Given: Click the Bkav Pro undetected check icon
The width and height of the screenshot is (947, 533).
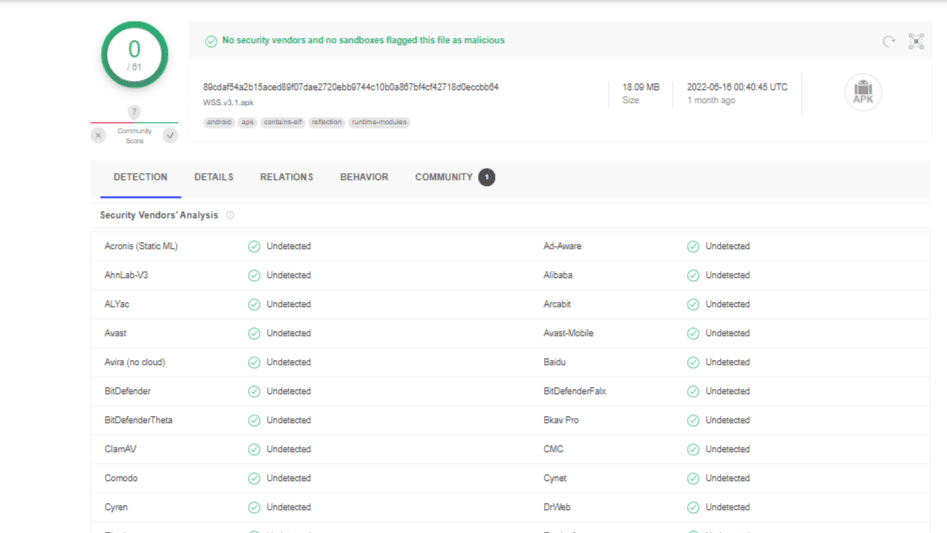Looking at the screenshot, I should tap(693, 420).
